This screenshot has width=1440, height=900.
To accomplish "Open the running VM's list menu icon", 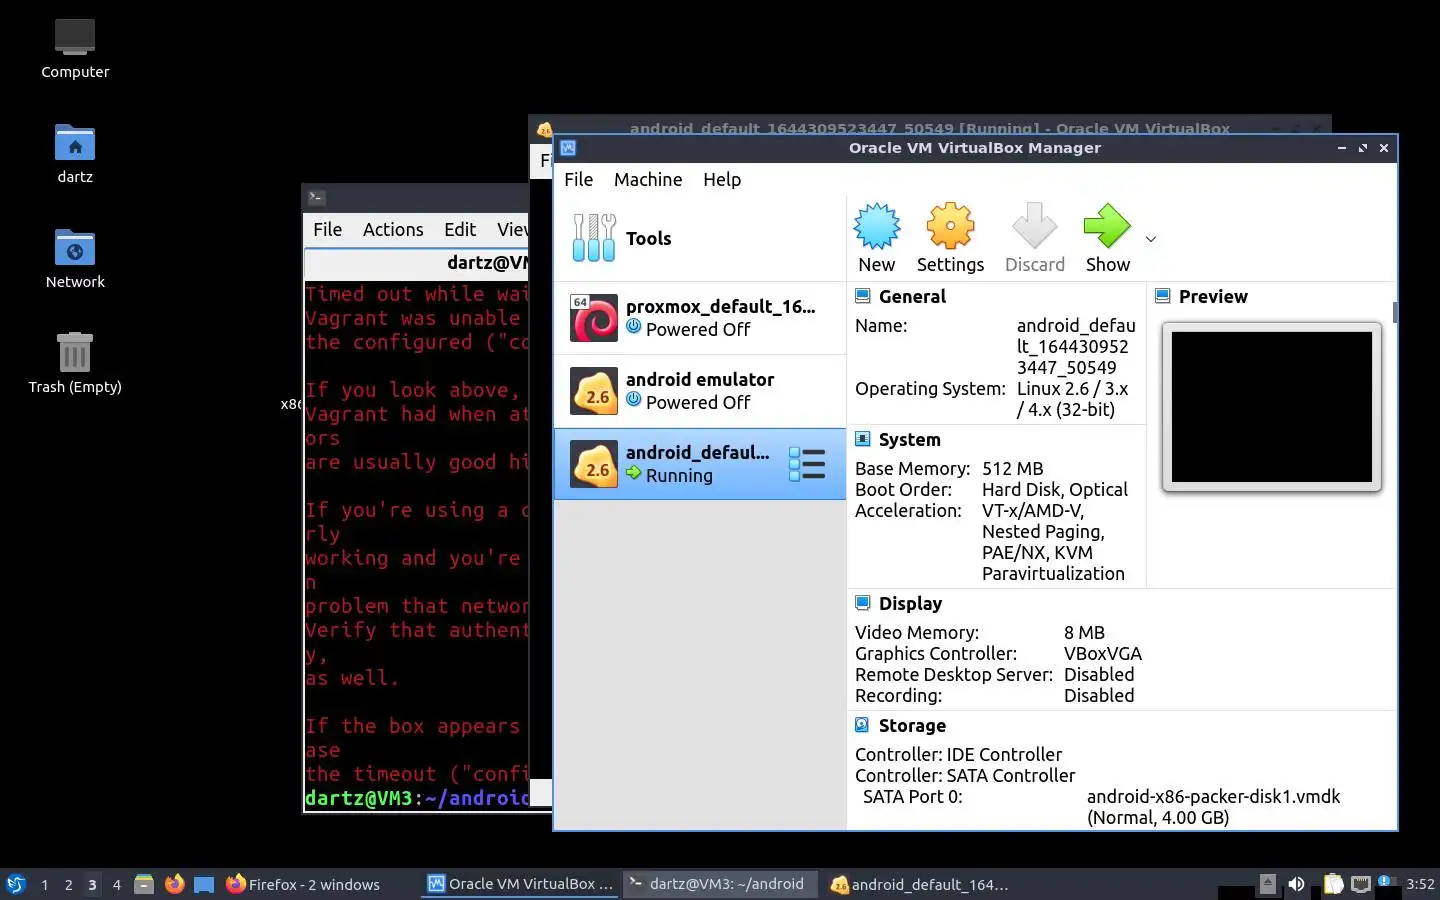I will [x=807, y=464].
